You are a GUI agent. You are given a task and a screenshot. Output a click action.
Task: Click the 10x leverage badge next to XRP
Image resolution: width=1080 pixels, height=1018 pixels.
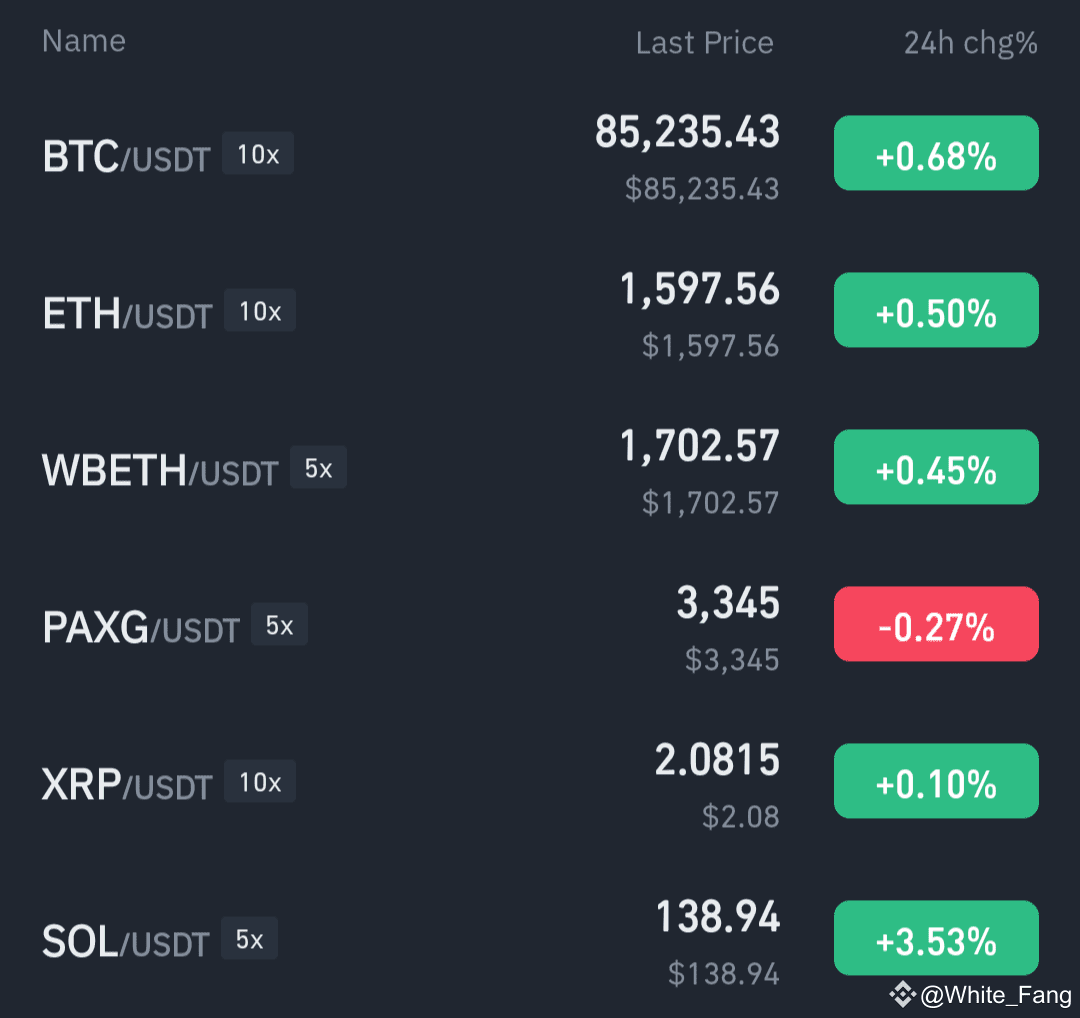tap(259, 781)
